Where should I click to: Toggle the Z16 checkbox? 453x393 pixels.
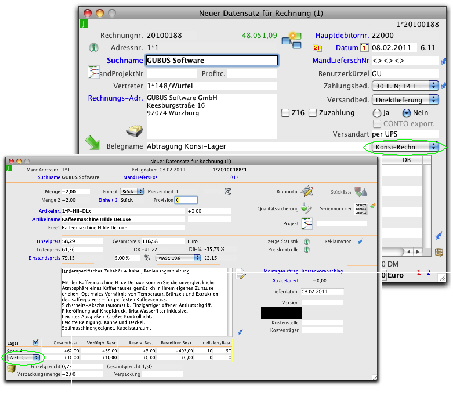coord(285,113)
